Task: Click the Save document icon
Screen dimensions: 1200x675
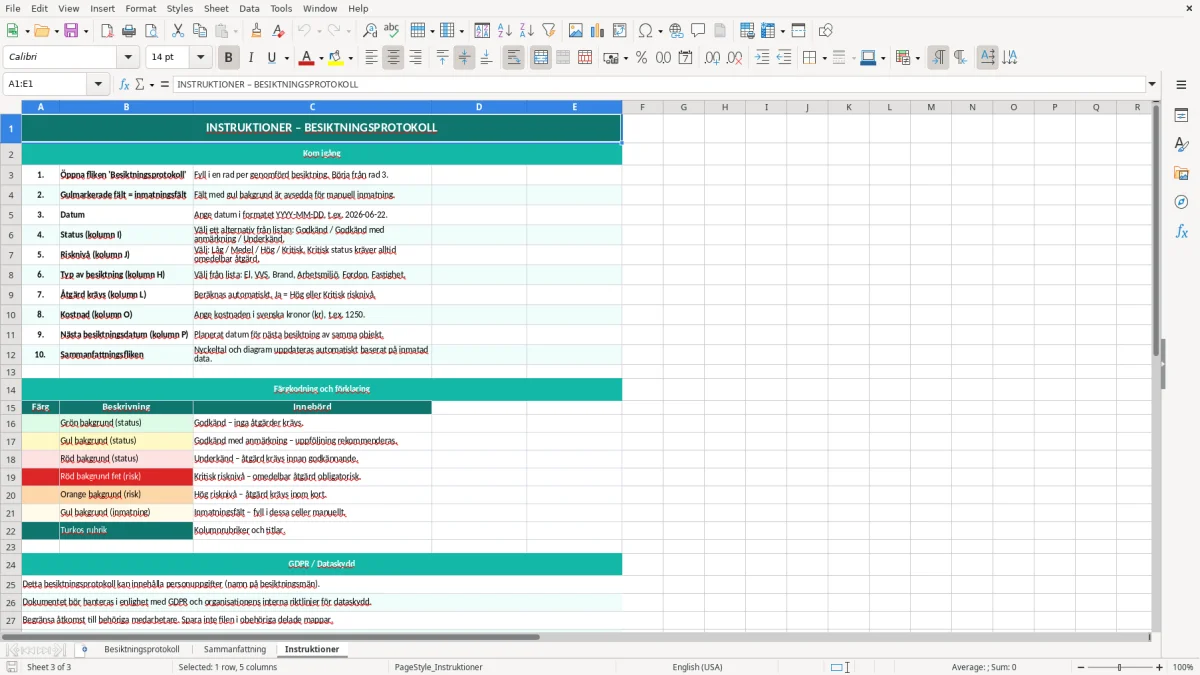Action: [x=71, y=31]
